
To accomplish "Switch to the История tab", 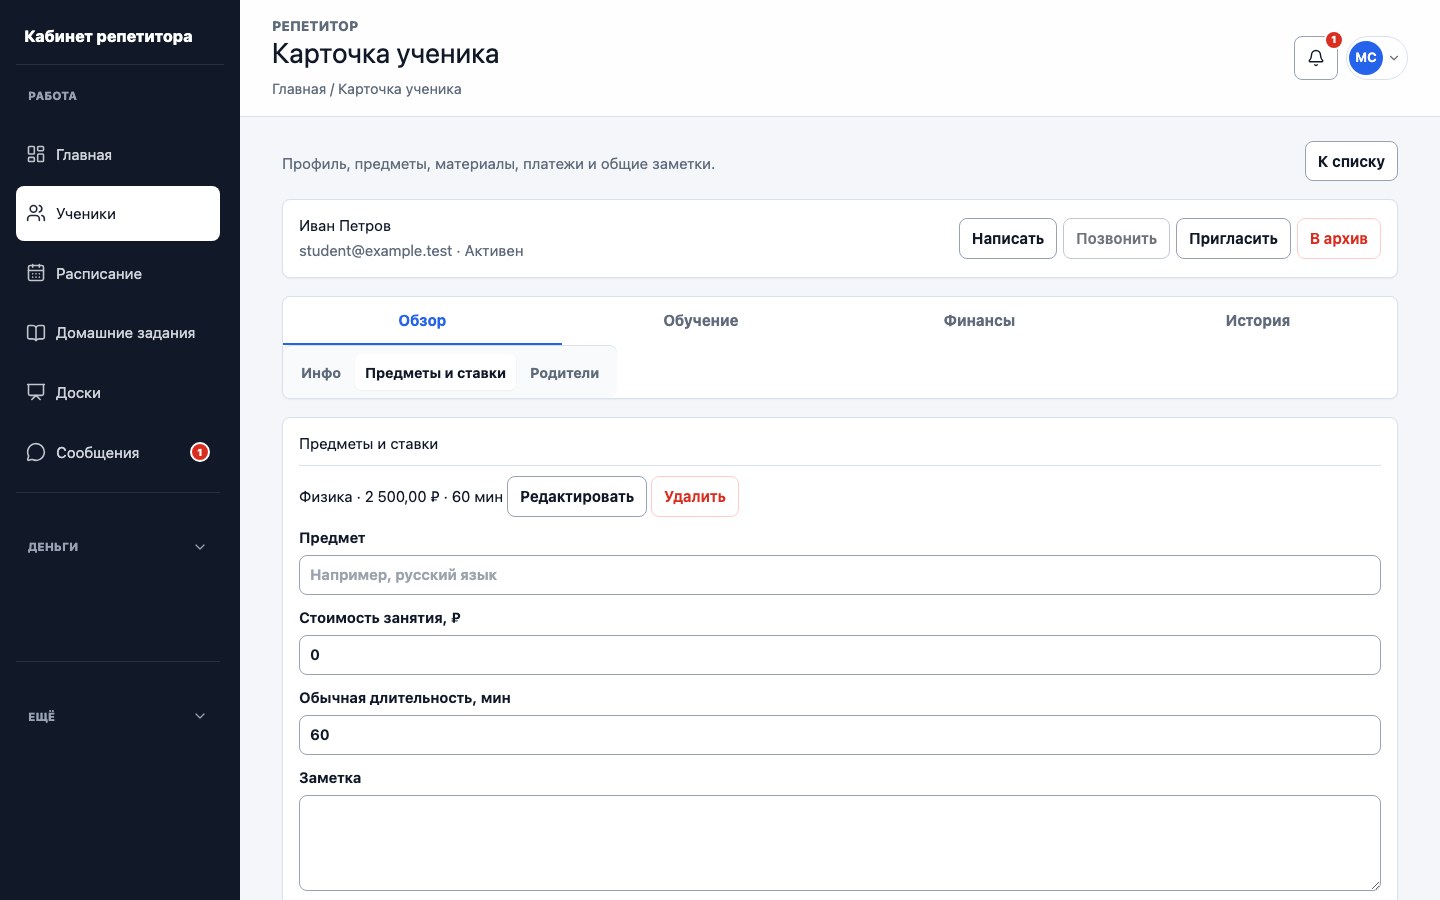I will click(x=1258, y=321).
